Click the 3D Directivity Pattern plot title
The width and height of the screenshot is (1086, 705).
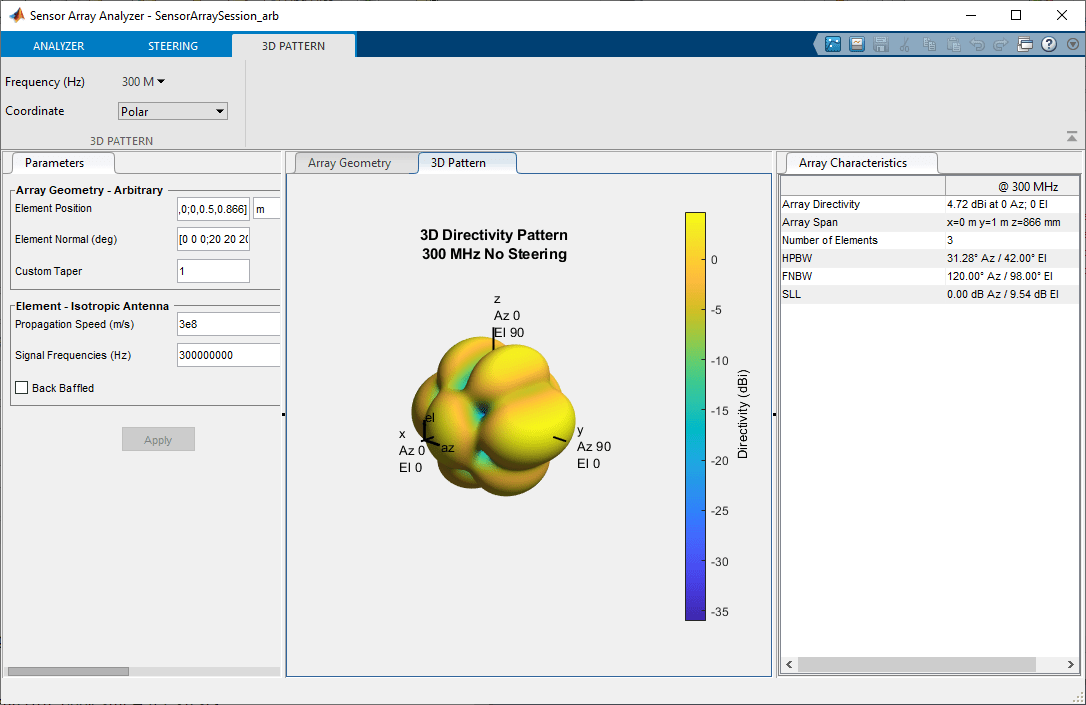point(494,244)
